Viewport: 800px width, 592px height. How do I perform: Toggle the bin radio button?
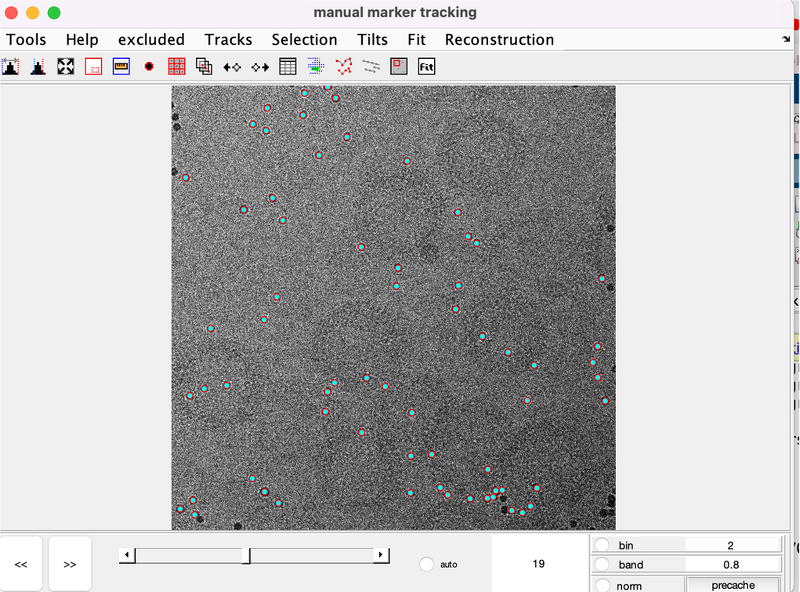click(602, 545)
